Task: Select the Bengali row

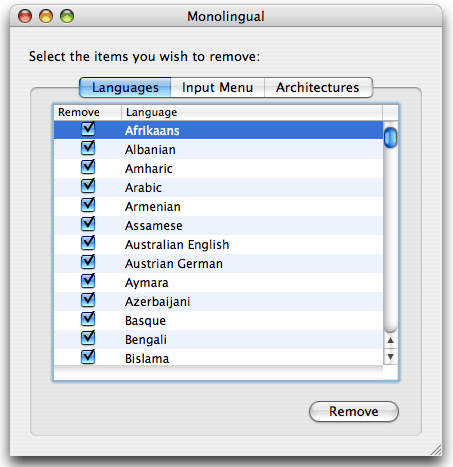Action: 218,339
